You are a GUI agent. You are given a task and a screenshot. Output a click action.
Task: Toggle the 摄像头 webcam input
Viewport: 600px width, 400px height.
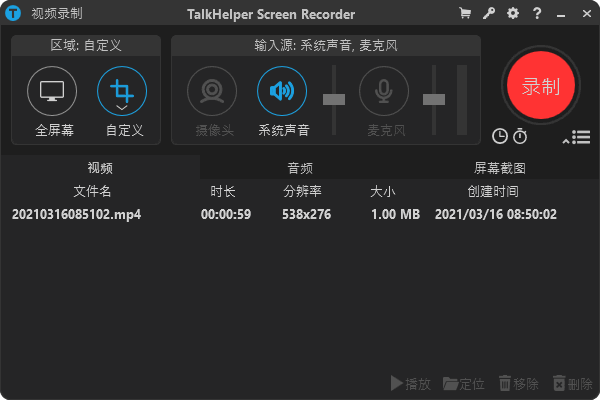[212, 92]
